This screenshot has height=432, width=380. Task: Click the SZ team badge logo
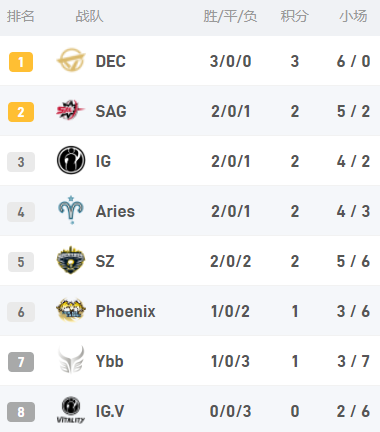tap(71, 260)
